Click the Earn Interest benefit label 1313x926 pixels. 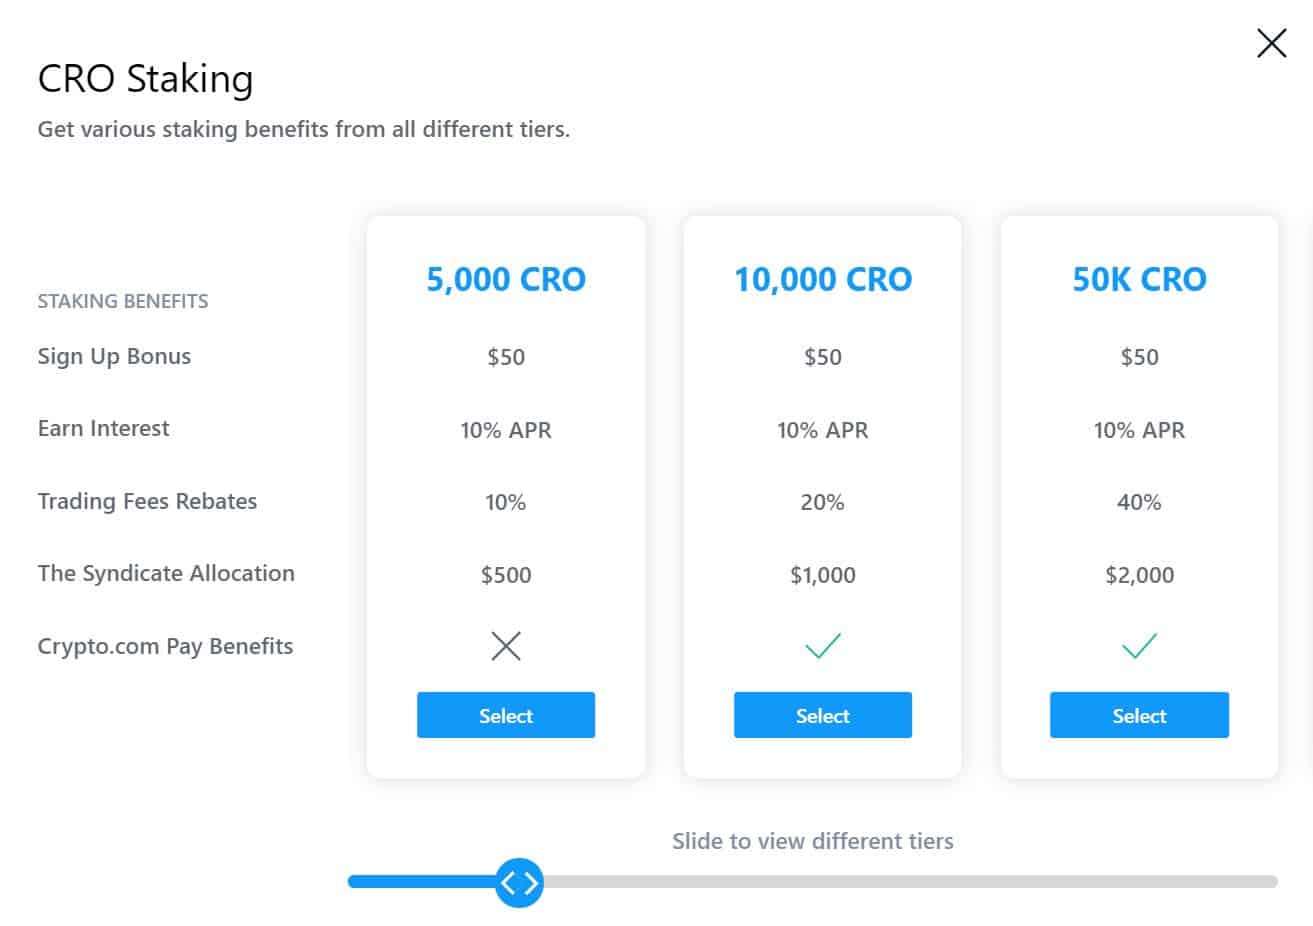103,428
